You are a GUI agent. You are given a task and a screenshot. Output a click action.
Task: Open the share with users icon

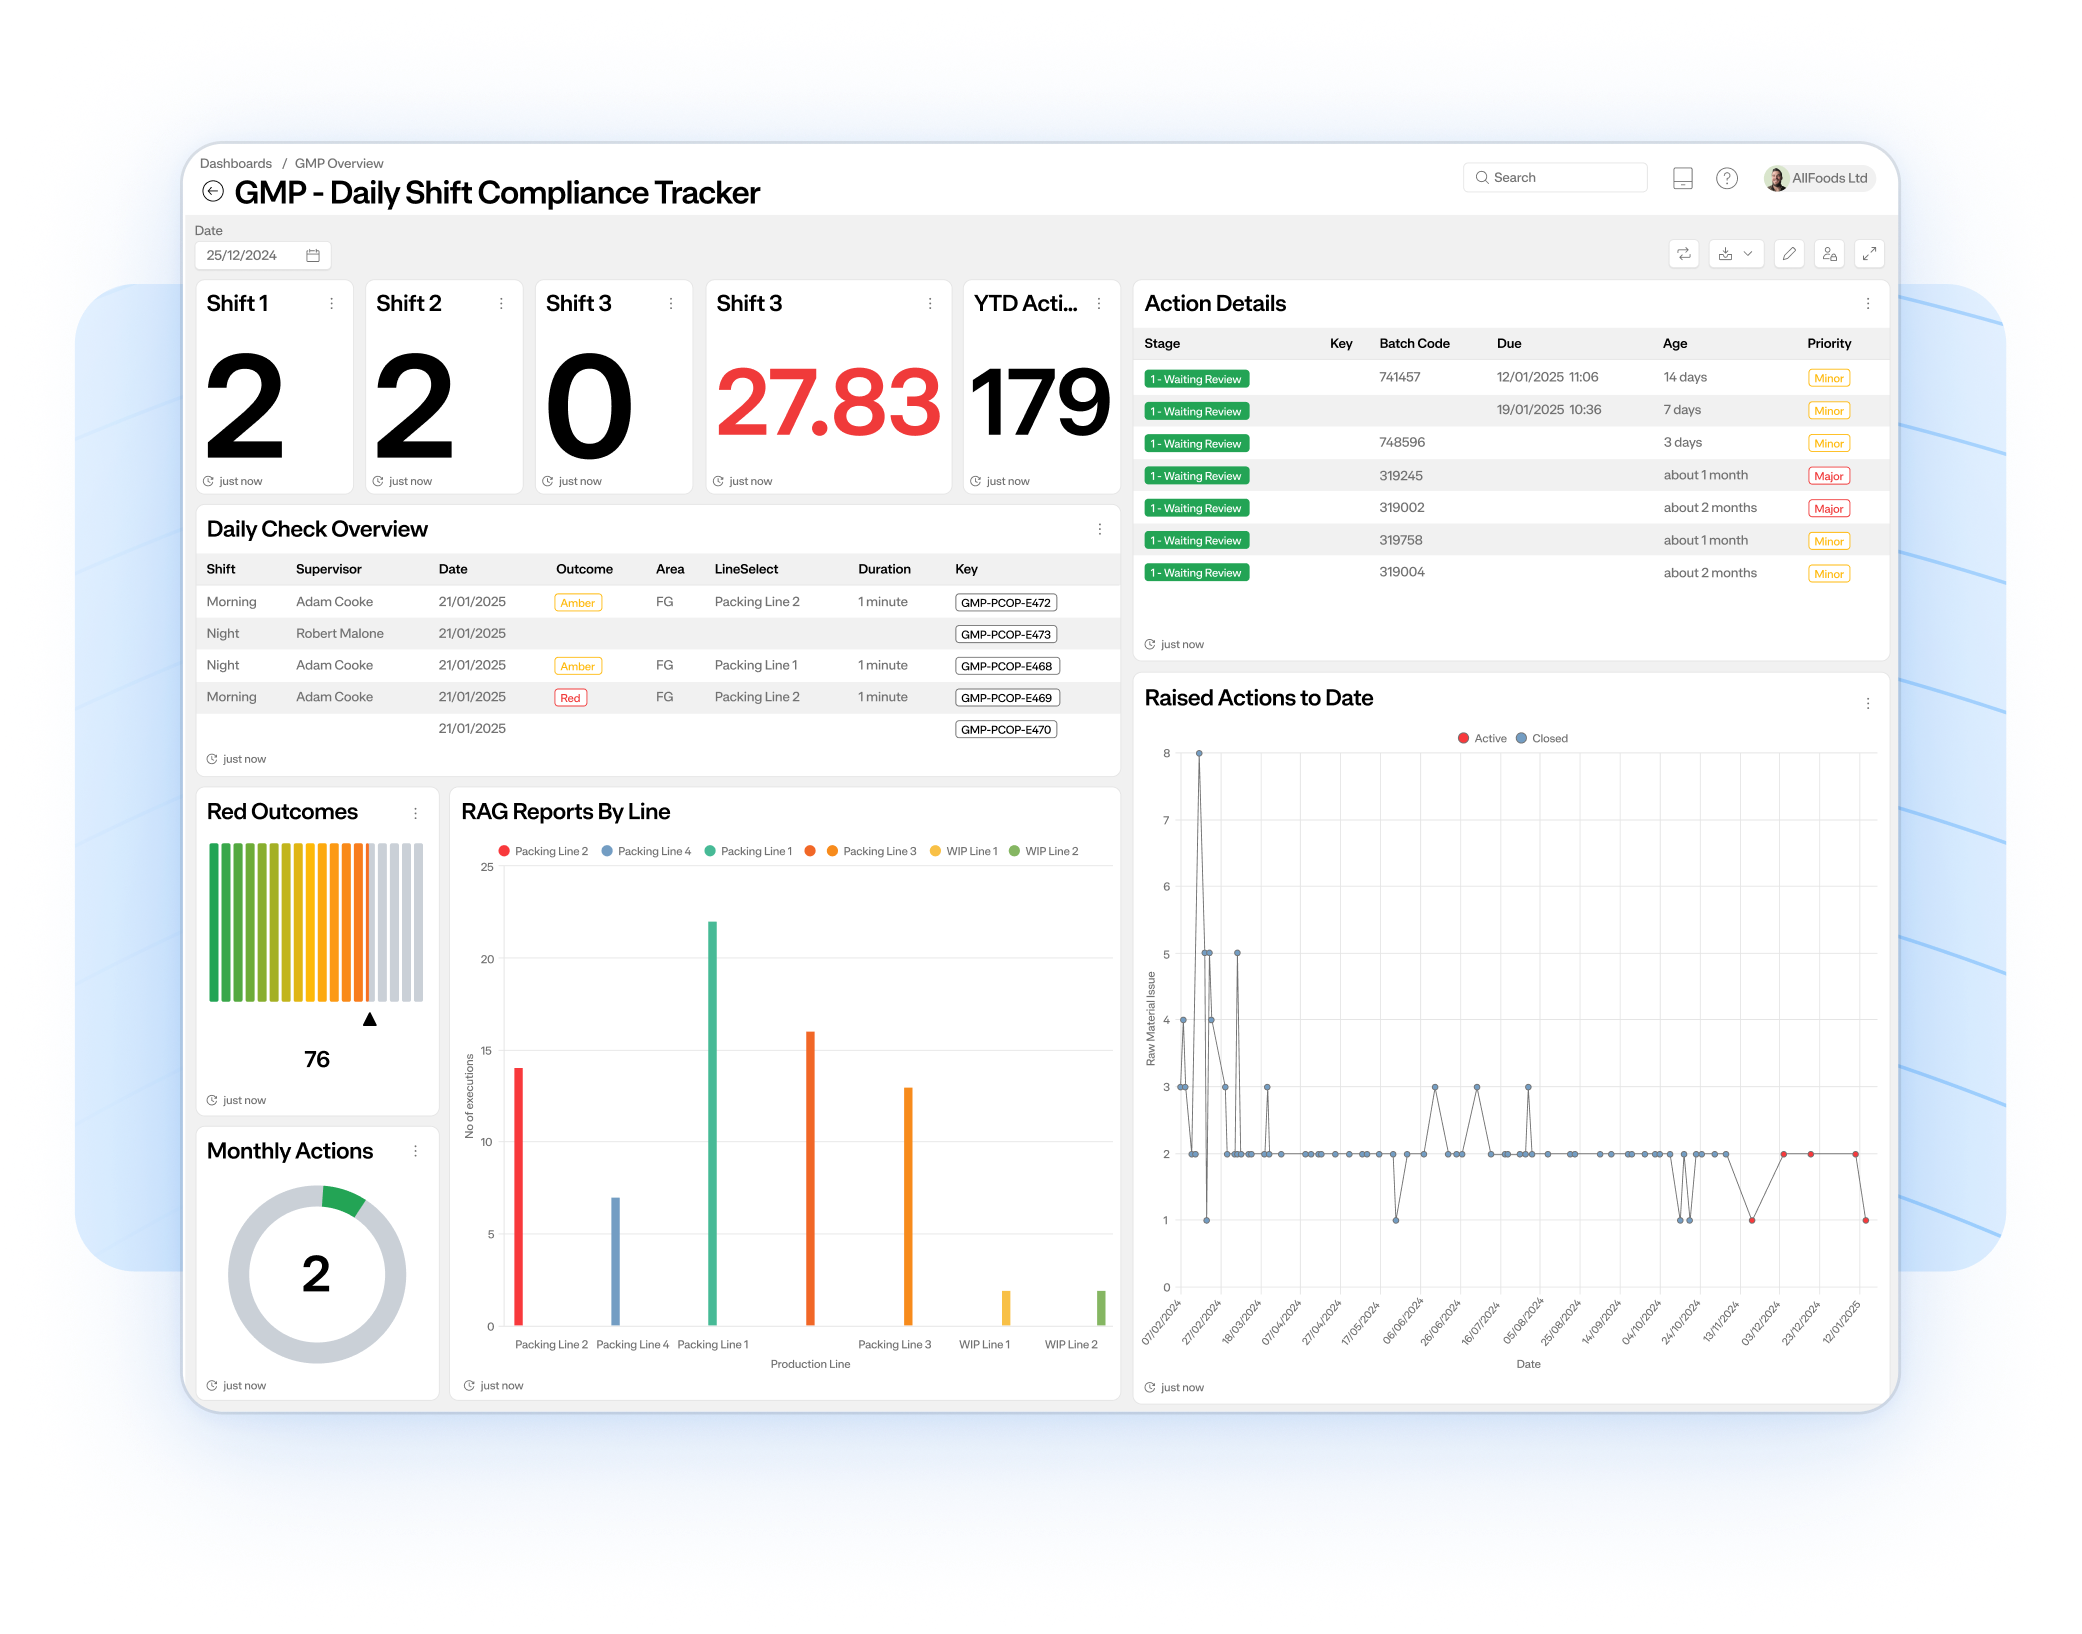[1829, 254]
